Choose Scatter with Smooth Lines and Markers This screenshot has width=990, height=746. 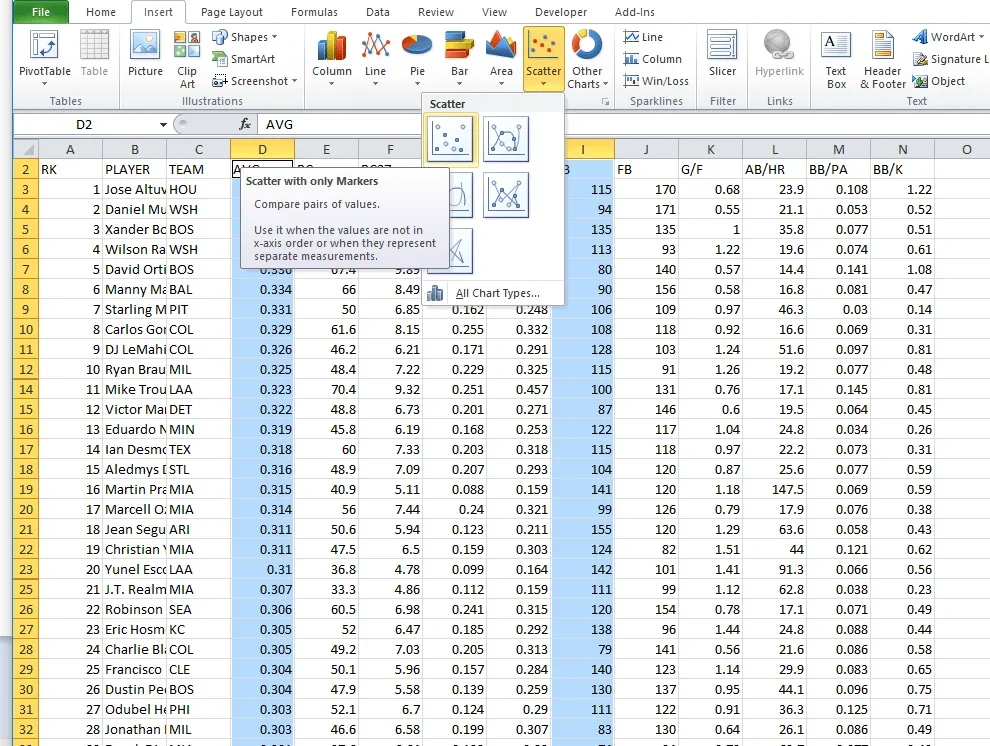pos(506,139)
